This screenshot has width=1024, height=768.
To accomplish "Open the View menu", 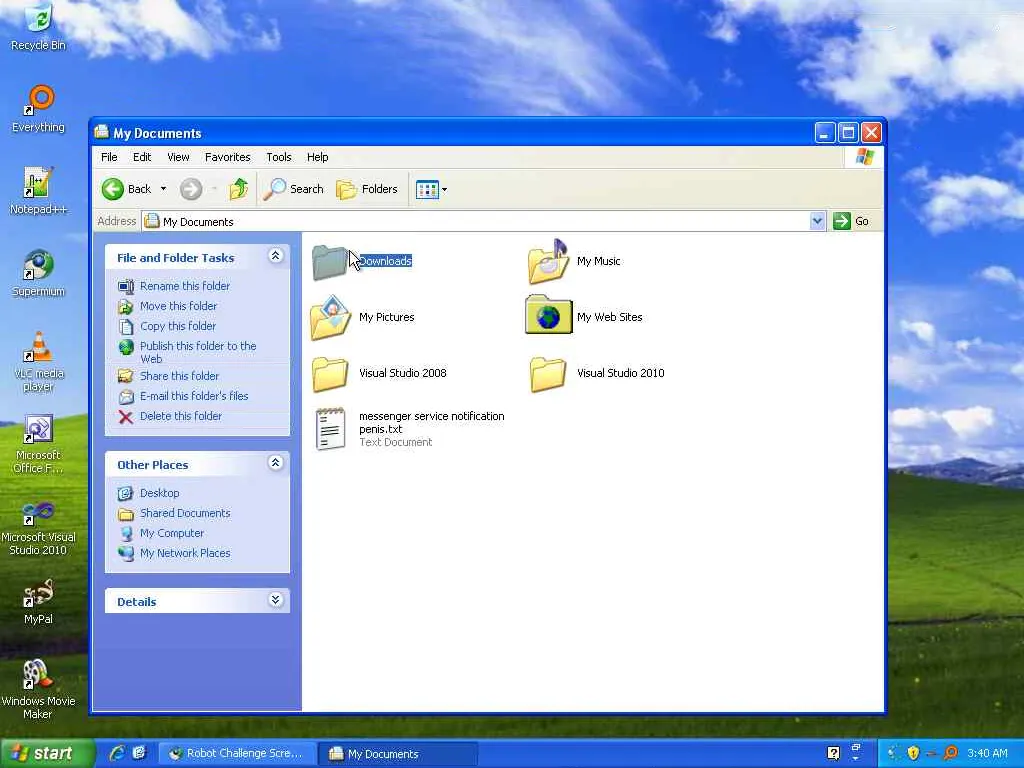I will coord(178,157).
